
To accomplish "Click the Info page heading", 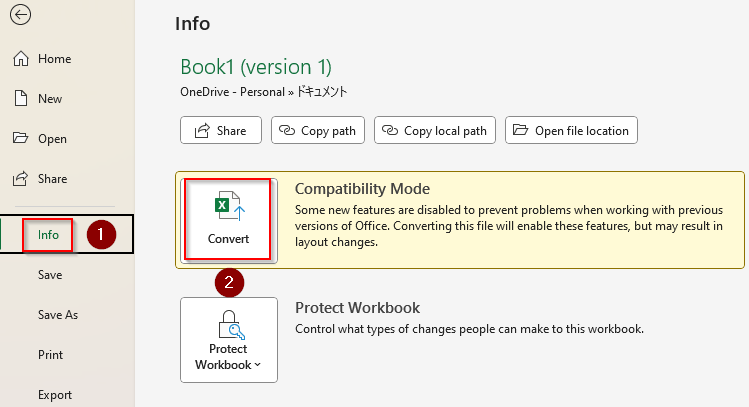I will click(x=193, y=24).
